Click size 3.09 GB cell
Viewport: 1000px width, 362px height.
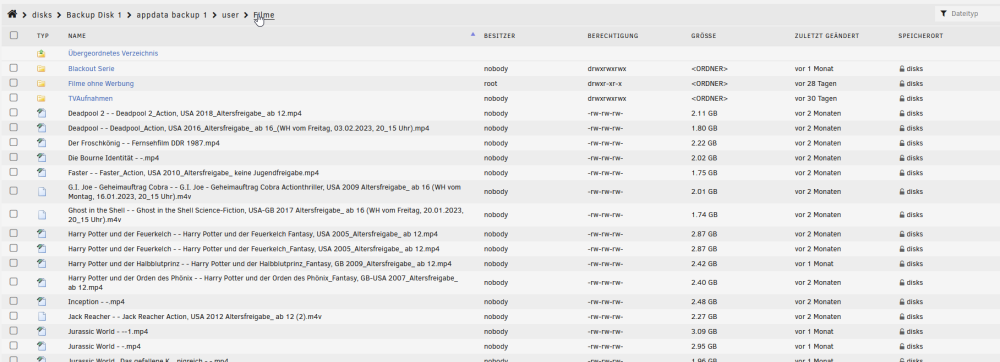[x=704, y=331]
